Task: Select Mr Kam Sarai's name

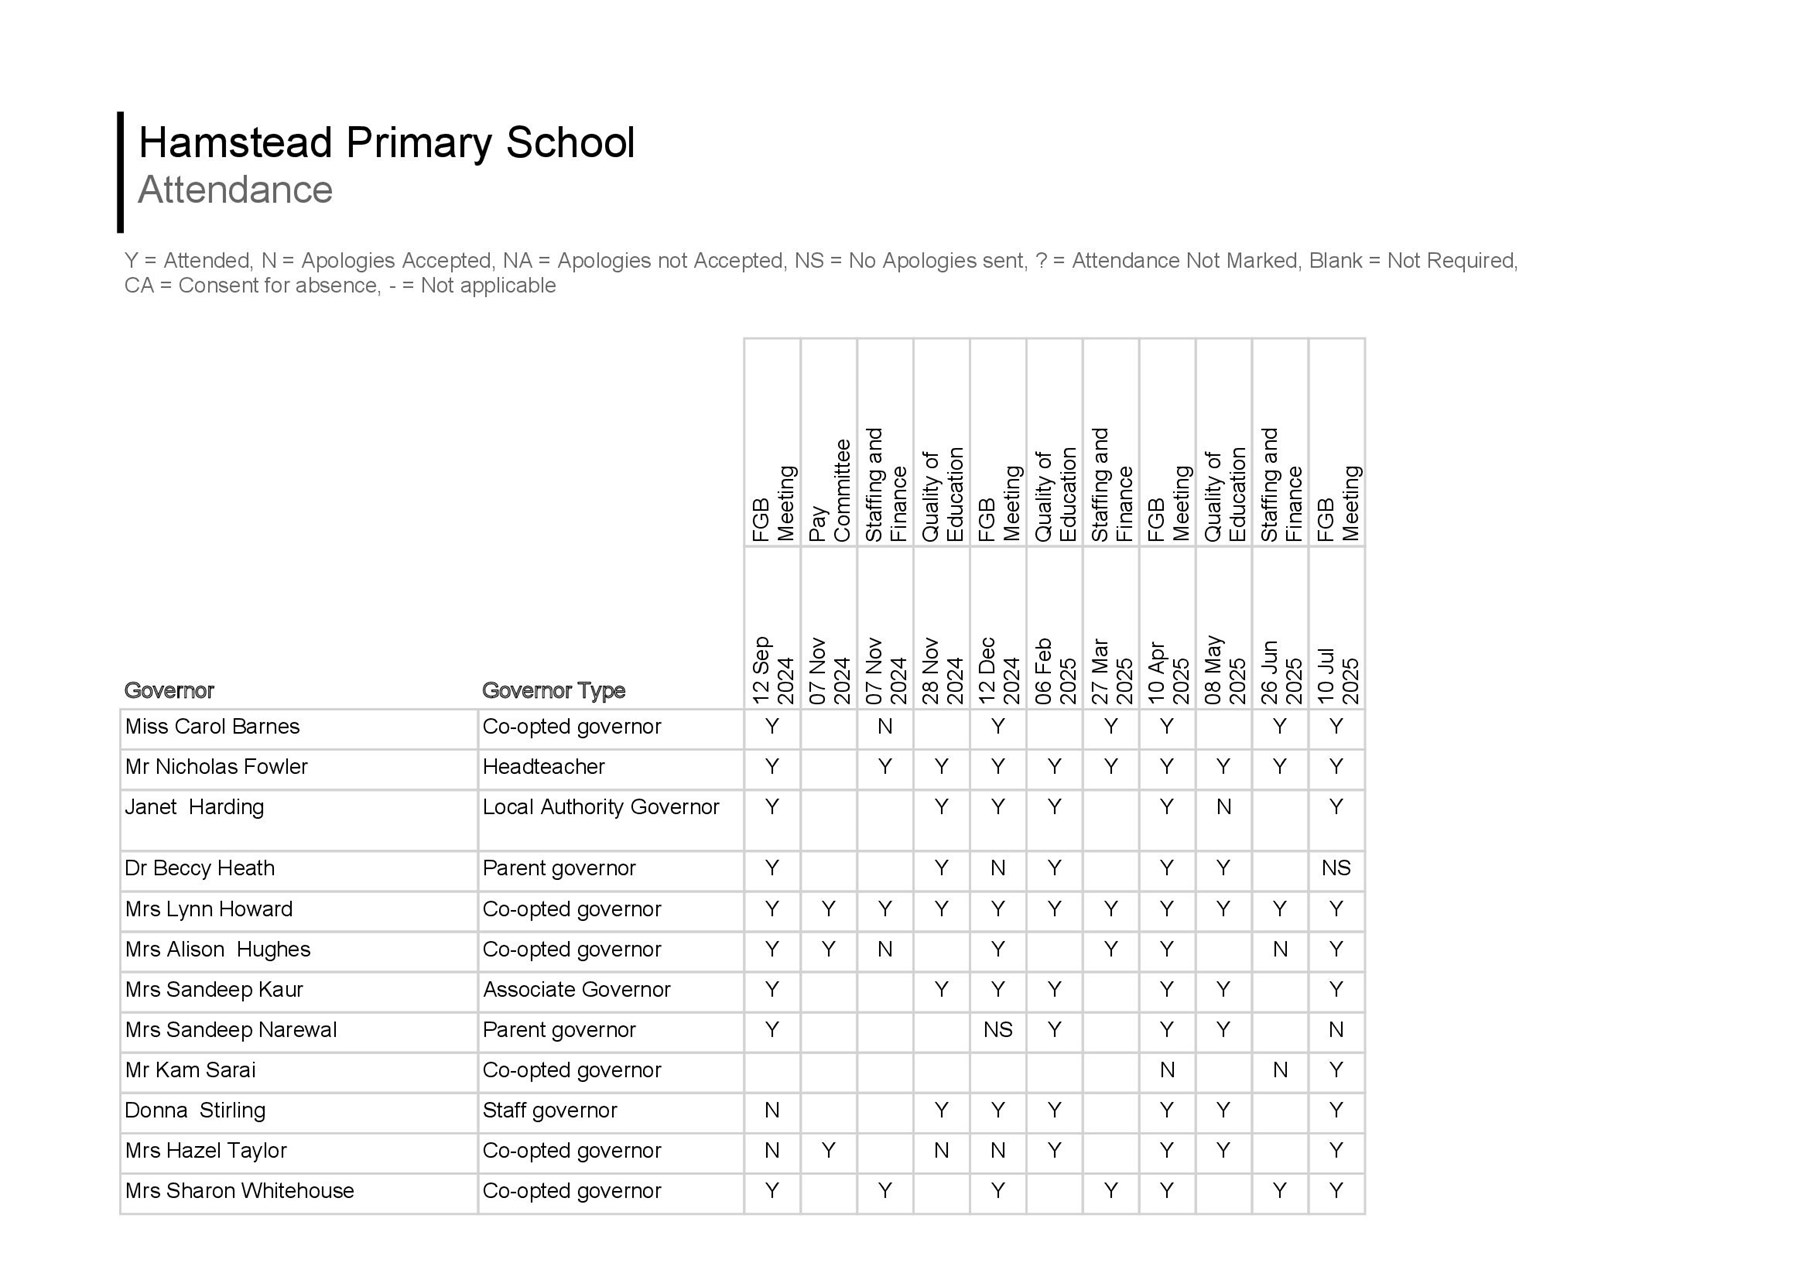Action: 190,1070
